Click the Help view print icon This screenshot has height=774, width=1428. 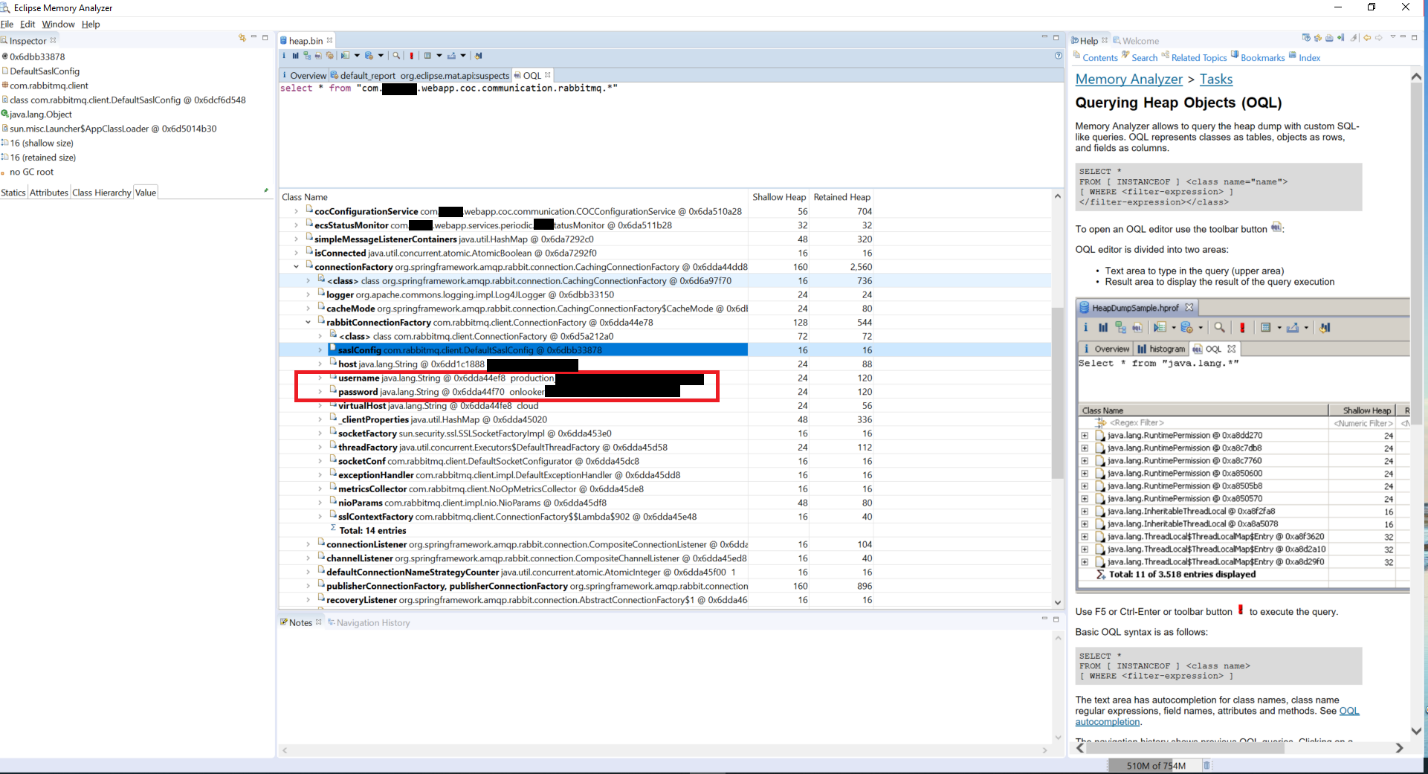click(x=1329, y=38)
